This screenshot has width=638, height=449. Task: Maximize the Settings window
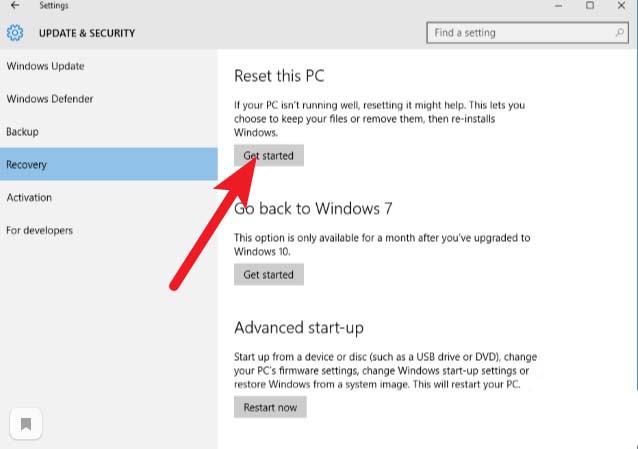click(x=590, y=6)
